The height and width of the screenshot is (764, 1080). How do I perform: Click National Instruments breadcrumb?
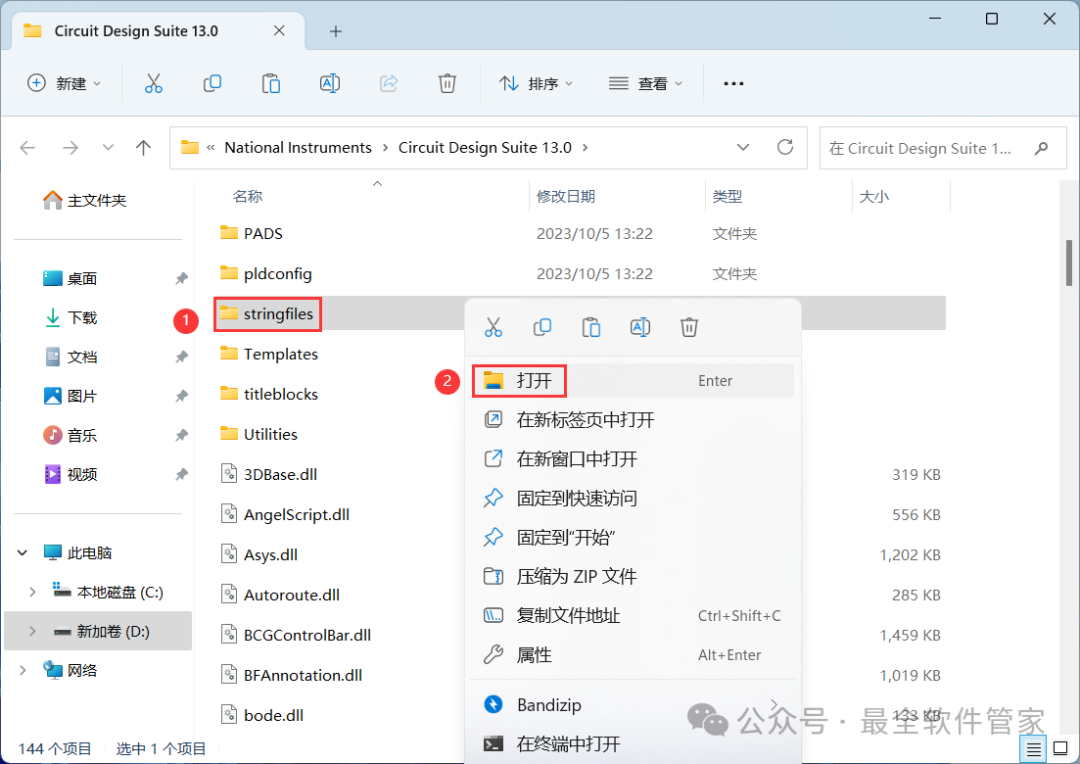[298, 147]
